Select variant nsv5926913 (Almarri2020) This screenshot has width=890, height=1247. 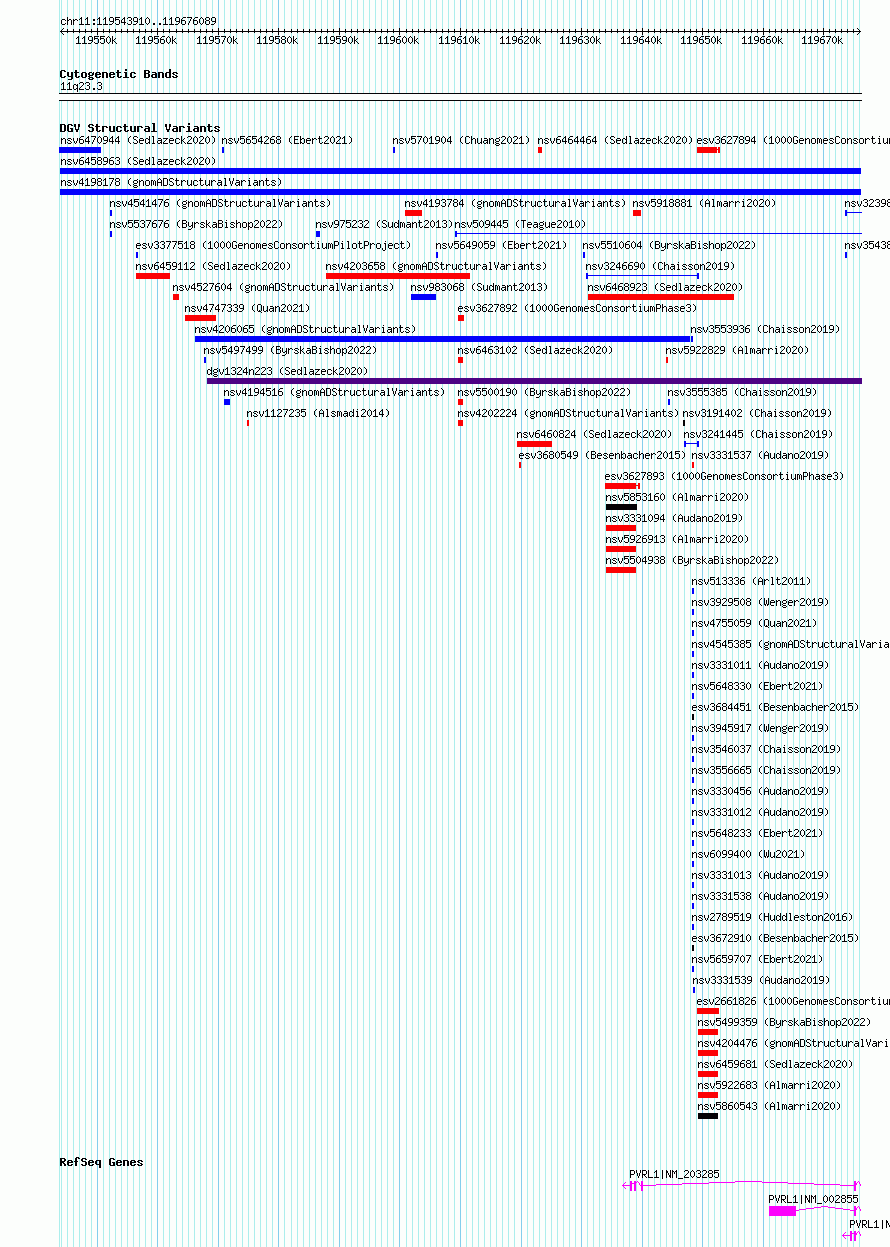pyautogui.click(x=677, y=539)
